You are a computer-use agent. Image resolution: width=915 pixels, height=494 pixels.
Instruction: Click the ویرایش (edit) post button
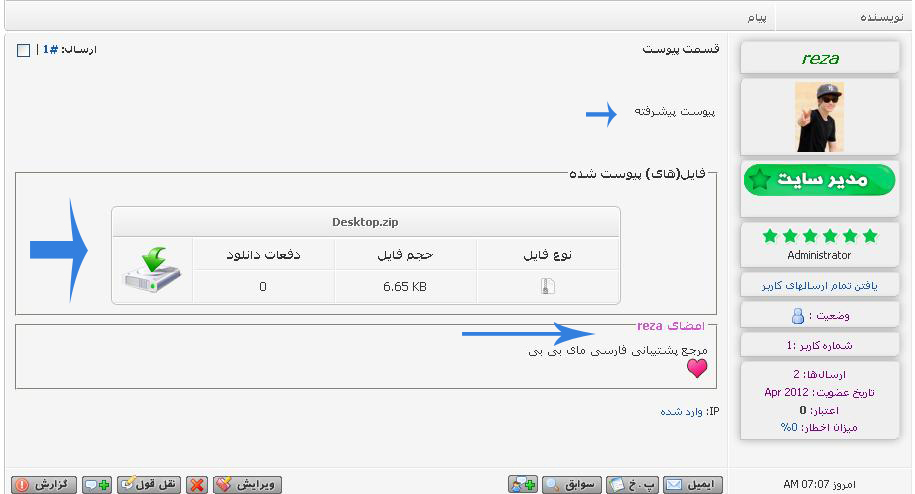(247, 485)
